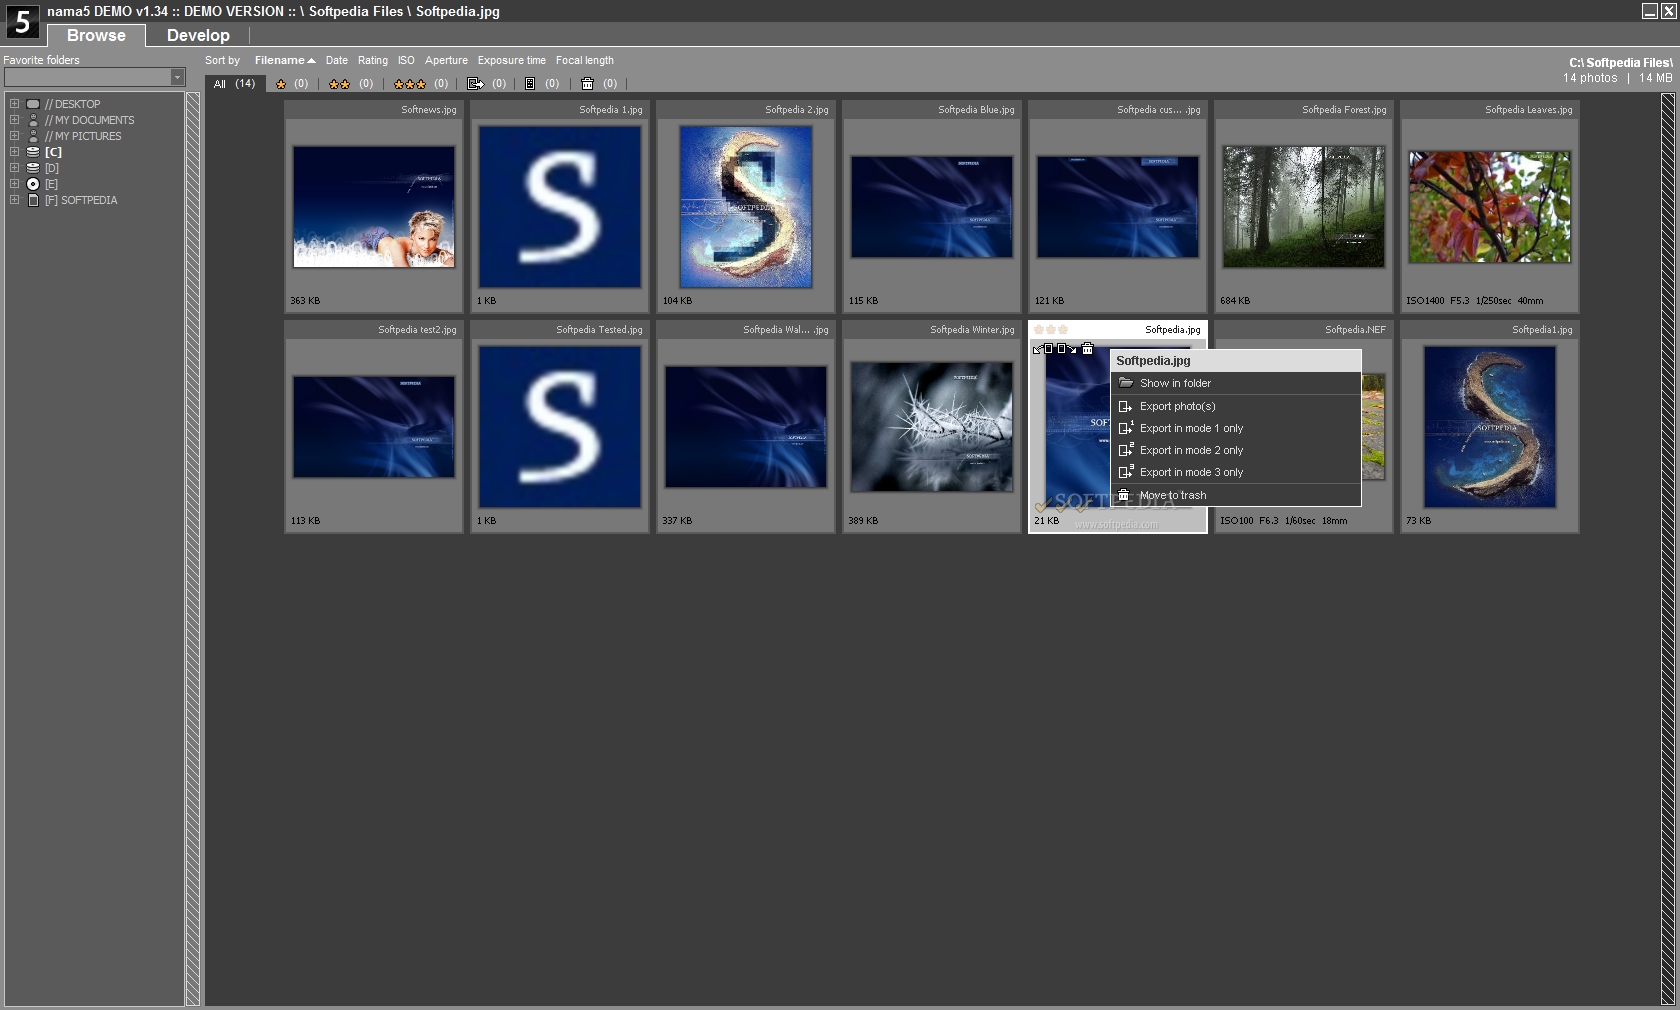Select the Softpedia 2.jpg thumbnail

[x=746, y=207]
